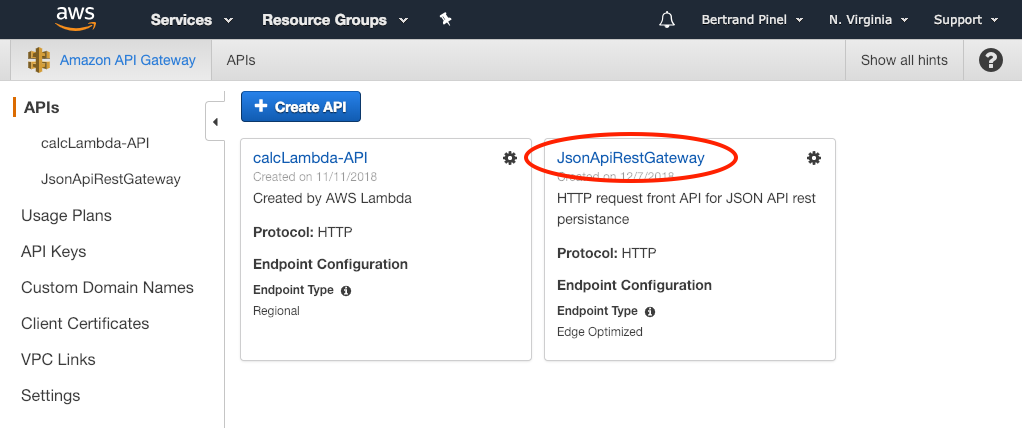Open the gear menu on calcLambda-API card
This screenshot has width=1022, height=428.
point(510,158)
